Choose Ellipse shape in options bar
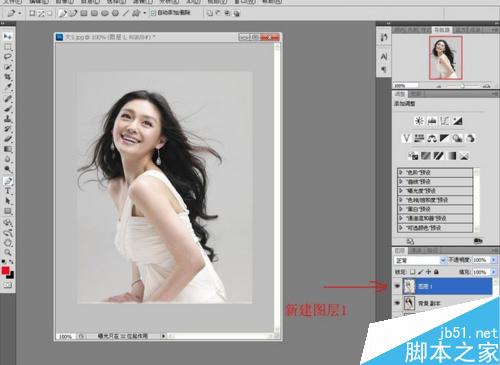Screen dimensions: 500x365 pos(105,13)
